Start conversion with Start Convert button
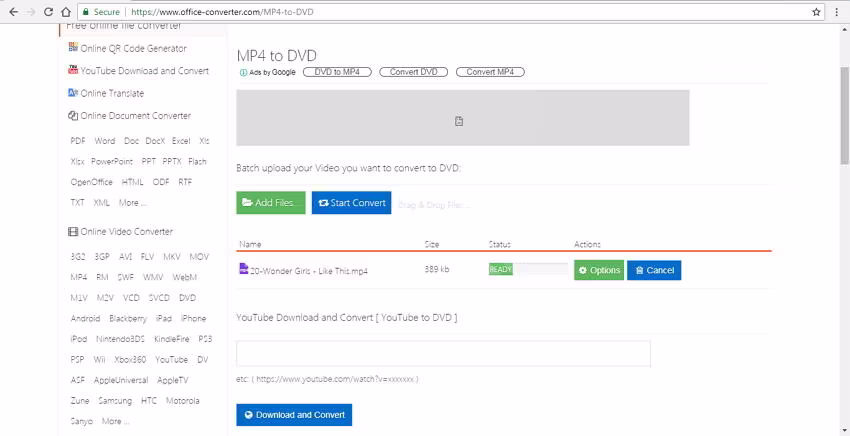850x436 pixels. (x=351, y=203)
